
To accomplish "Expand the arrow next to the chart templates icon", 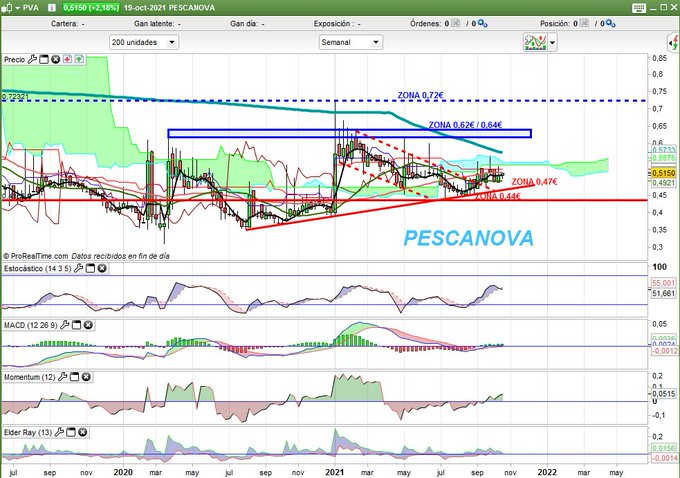I will [552, 43].
